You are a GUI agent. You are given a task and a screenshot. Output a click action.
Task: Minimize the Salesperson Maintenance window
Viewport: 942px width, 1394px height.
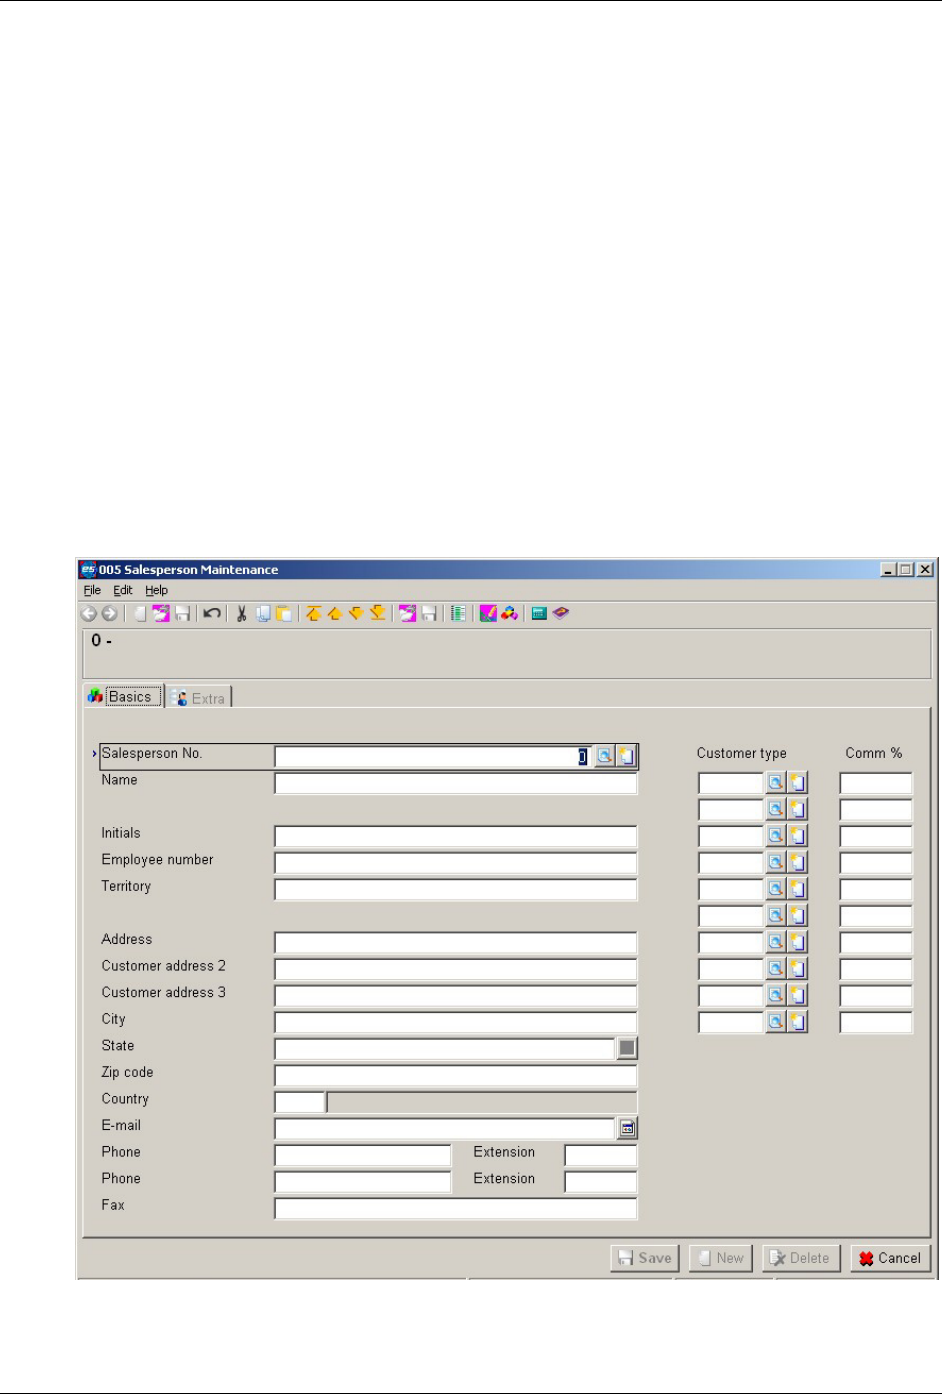click(x=889, y=570)
